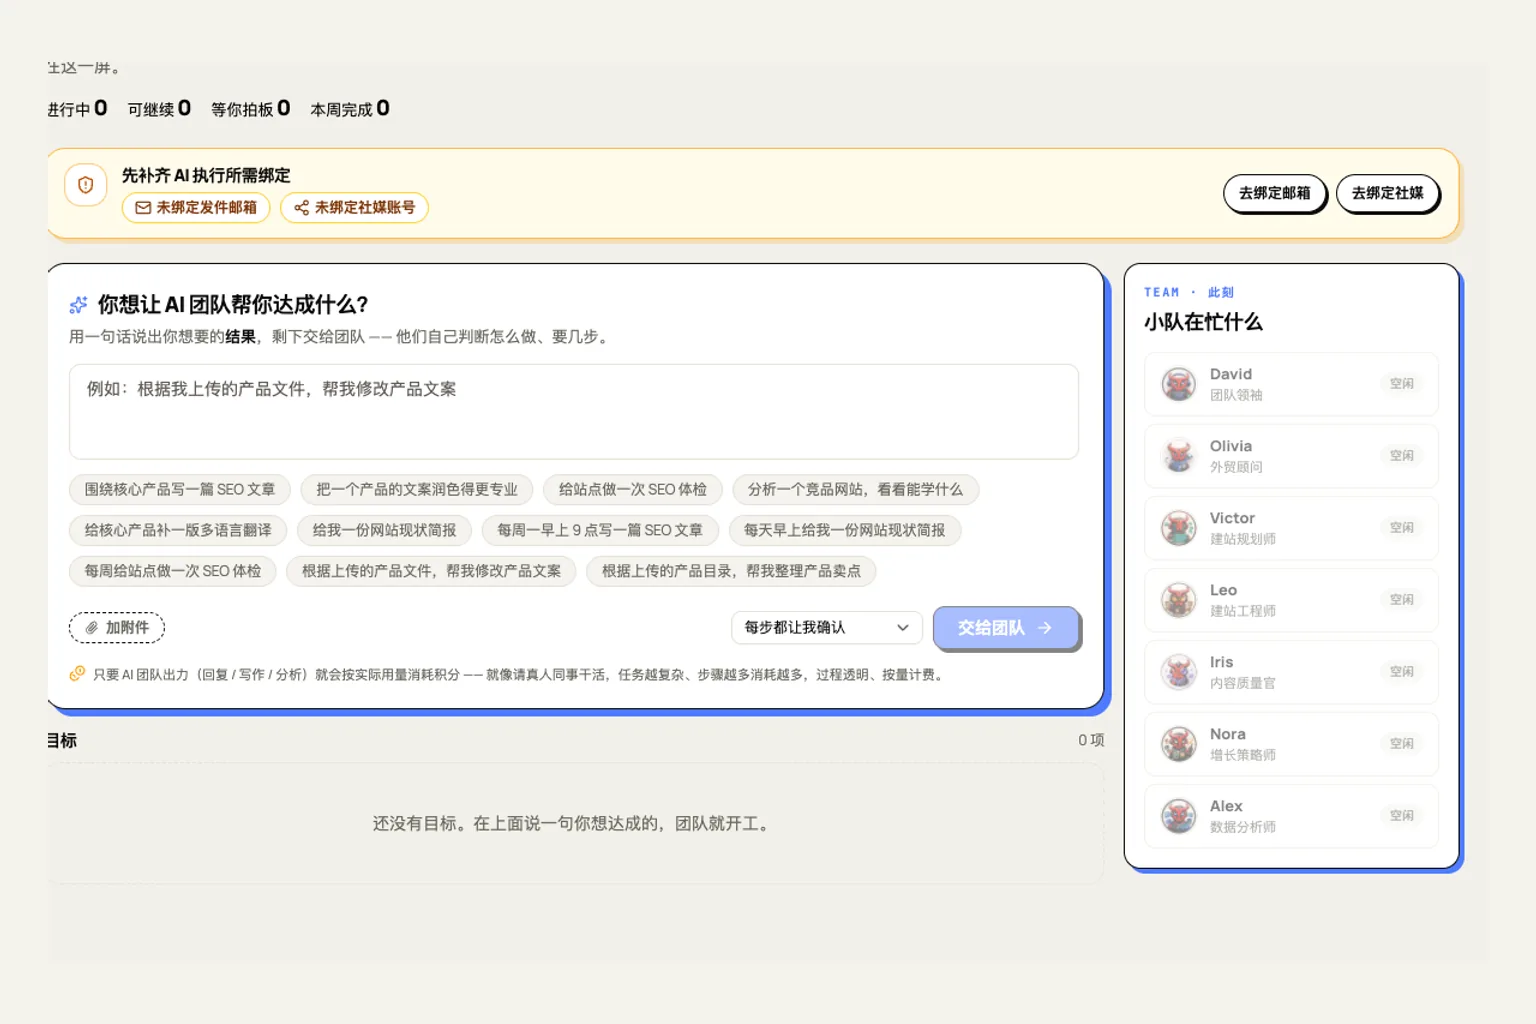Select suggestion 给我一份网站现状简报
This screenshot has width=1536, height=1024.
coord(384,531)
